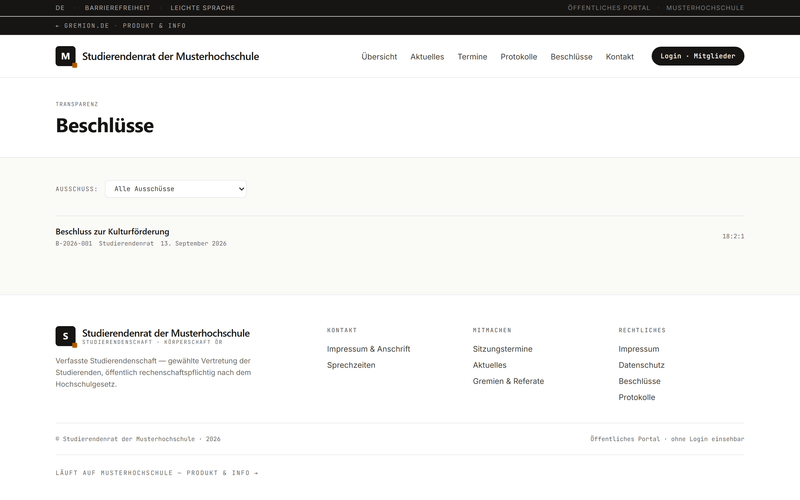Click the Beschlüsse page heading

pos(105,126)
